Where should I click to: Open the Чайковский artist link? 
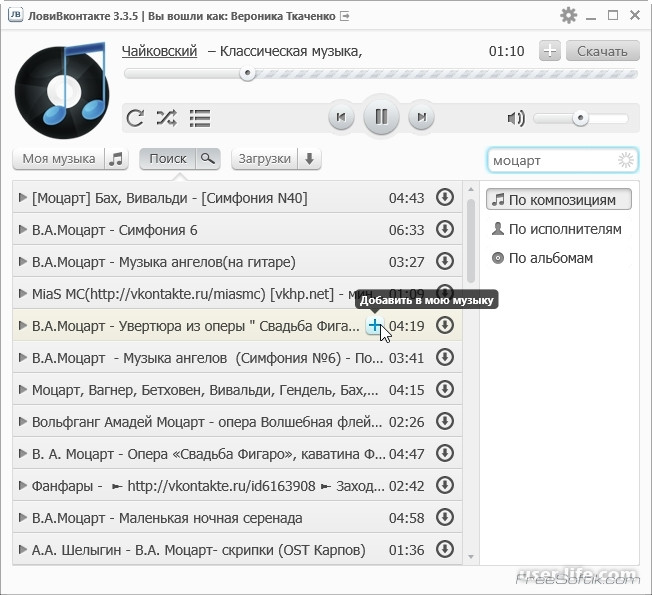(159, 51)
